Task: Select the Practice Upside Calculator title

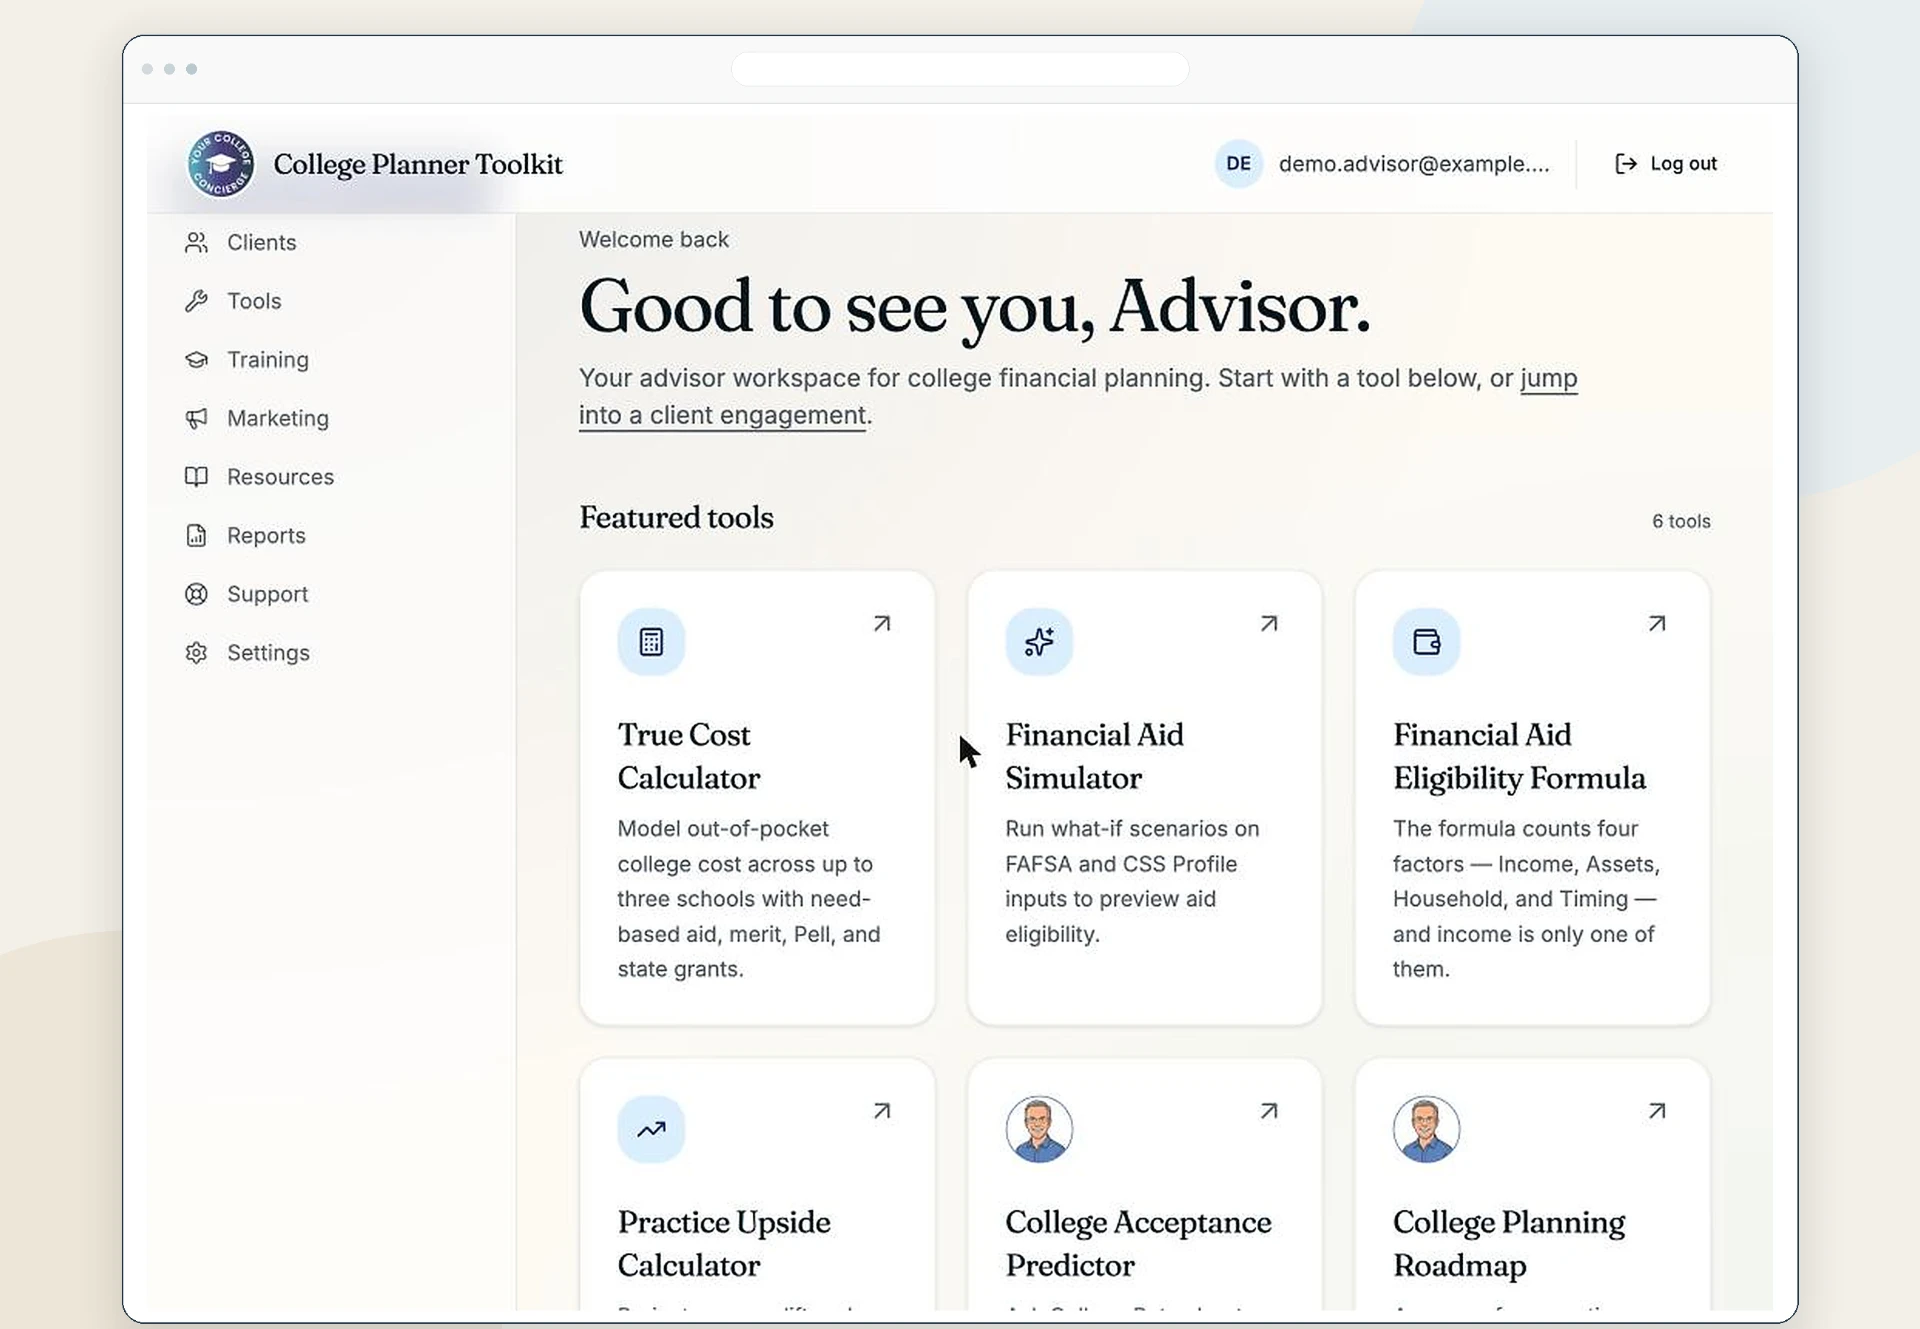Action: tap(724, 1244)
